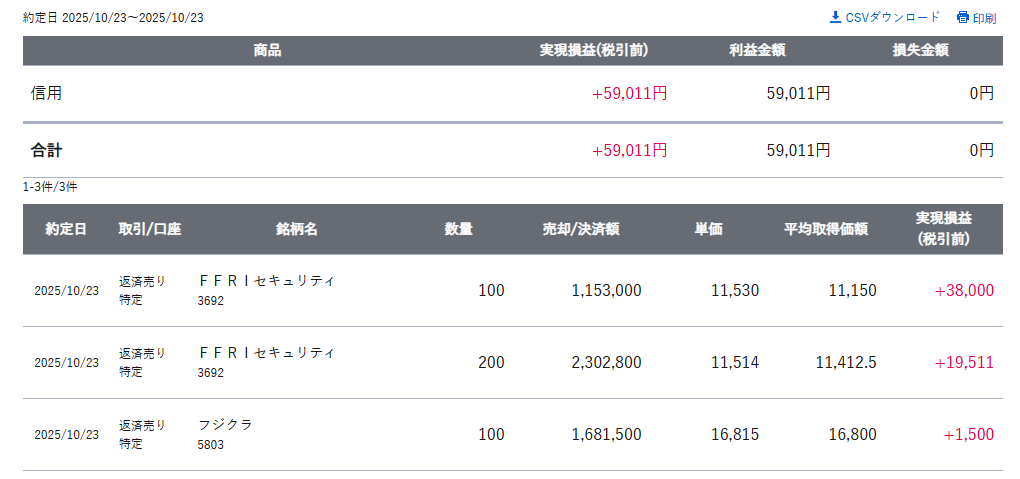Open the CSVダウンロード link
Image resolution: width=1020 pixels, height=479 pixels.
coord(893,17)
